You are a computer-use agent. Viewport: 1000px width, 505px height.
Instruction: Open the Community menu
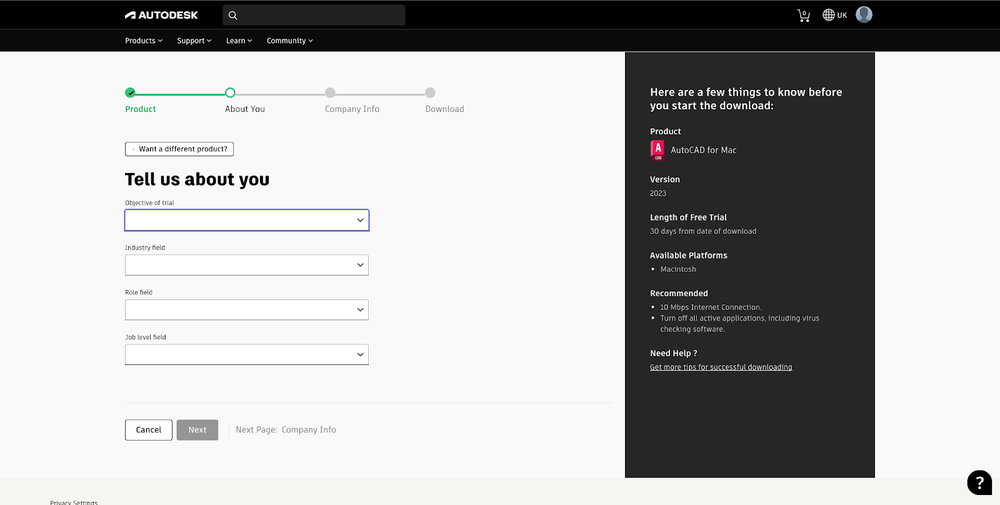[289, 41]
